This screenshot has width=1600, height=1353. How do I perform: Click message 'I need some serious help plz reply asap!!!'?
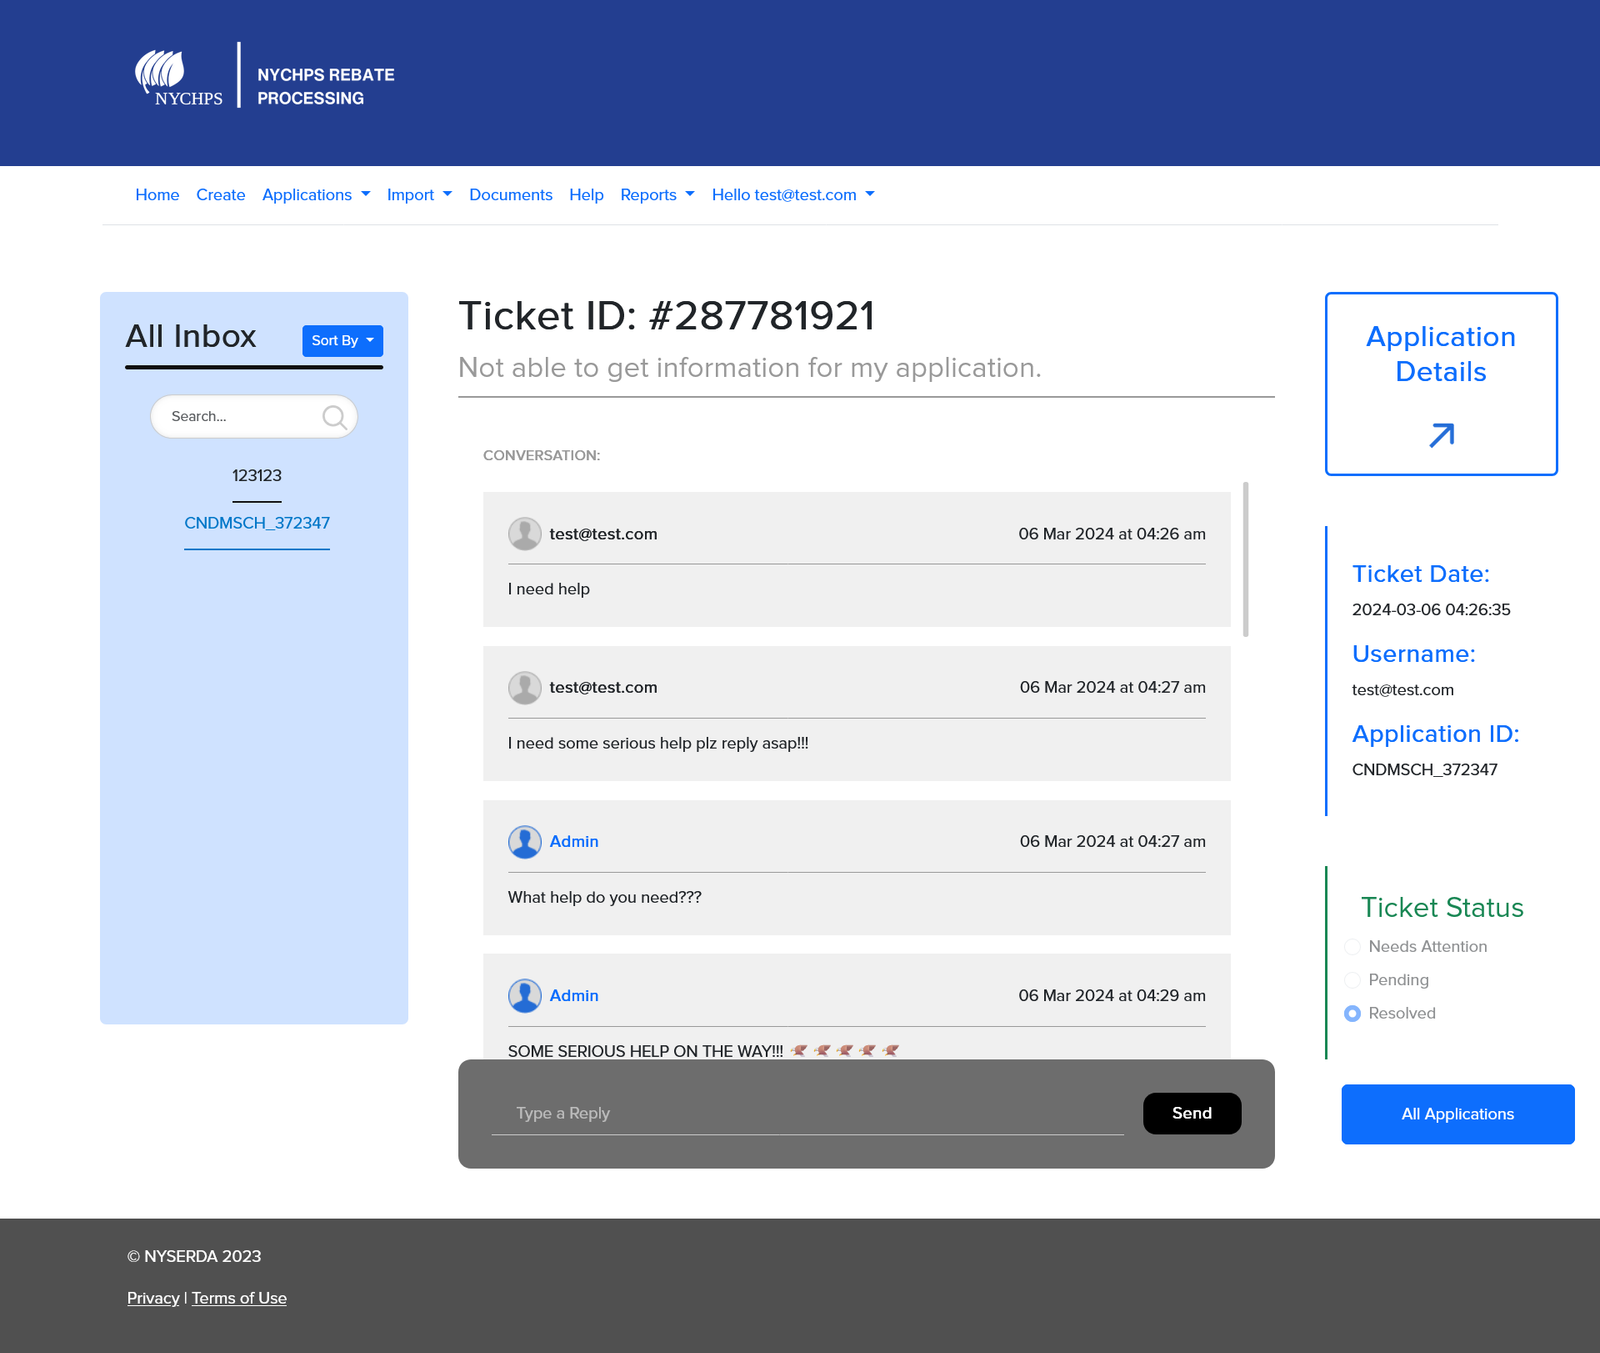click(x=658, y=743)
